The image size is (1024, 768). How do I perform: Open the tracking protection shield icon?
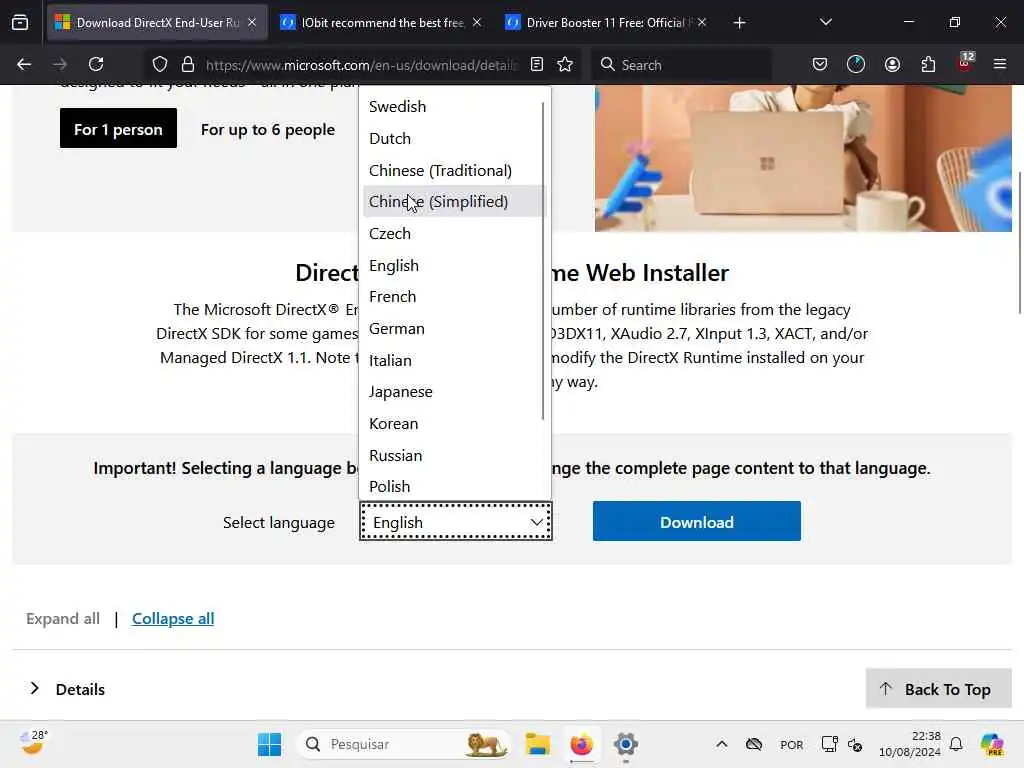160,64
